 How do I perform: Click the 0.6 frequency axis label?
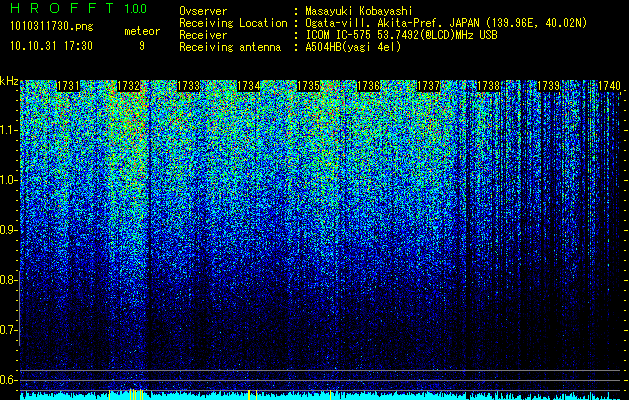point(8,380)
